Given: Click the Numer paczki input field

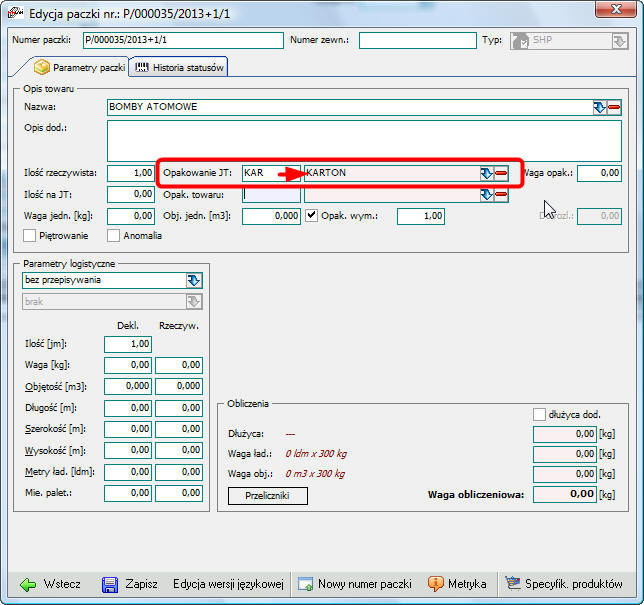Looking at the screenshot, I should coord(183,40).
